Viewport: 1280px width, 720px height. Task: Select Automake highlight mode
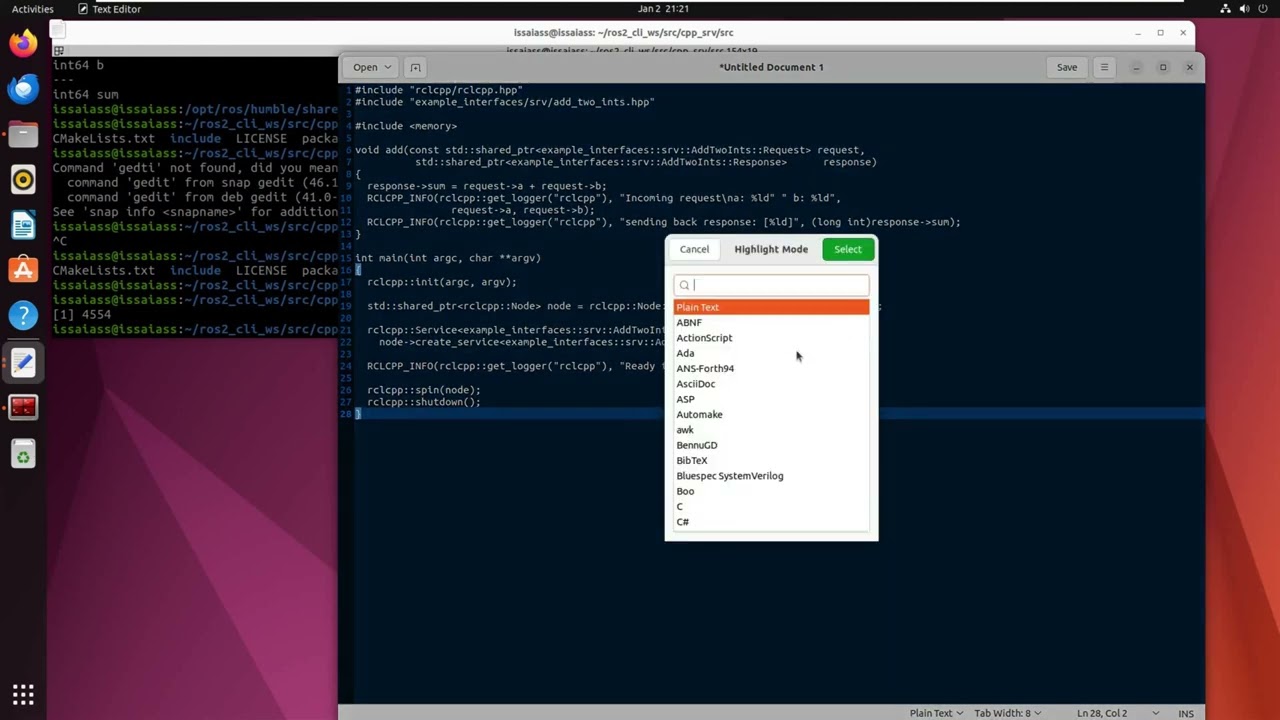pyautogui.click(x=771, y=414)
